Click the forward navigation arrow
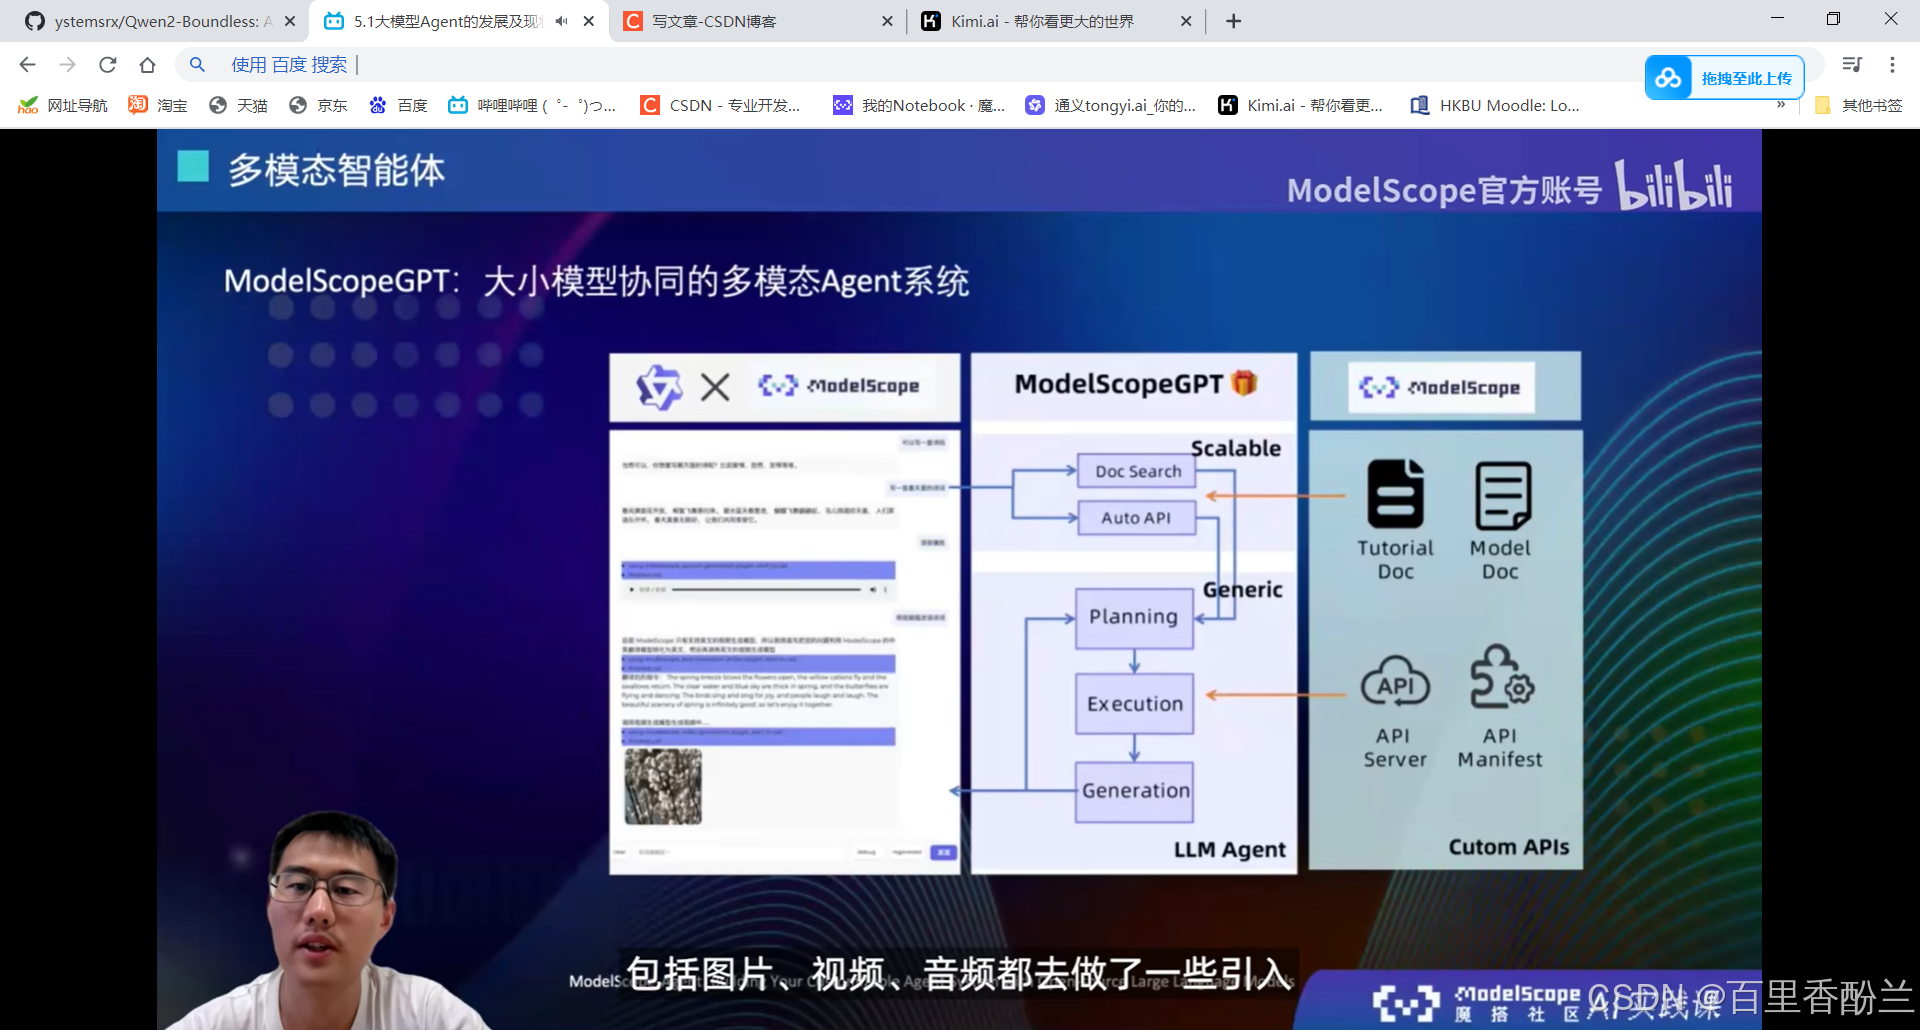The height and width of the screenshot is (1030, 1920). (67, 65)
